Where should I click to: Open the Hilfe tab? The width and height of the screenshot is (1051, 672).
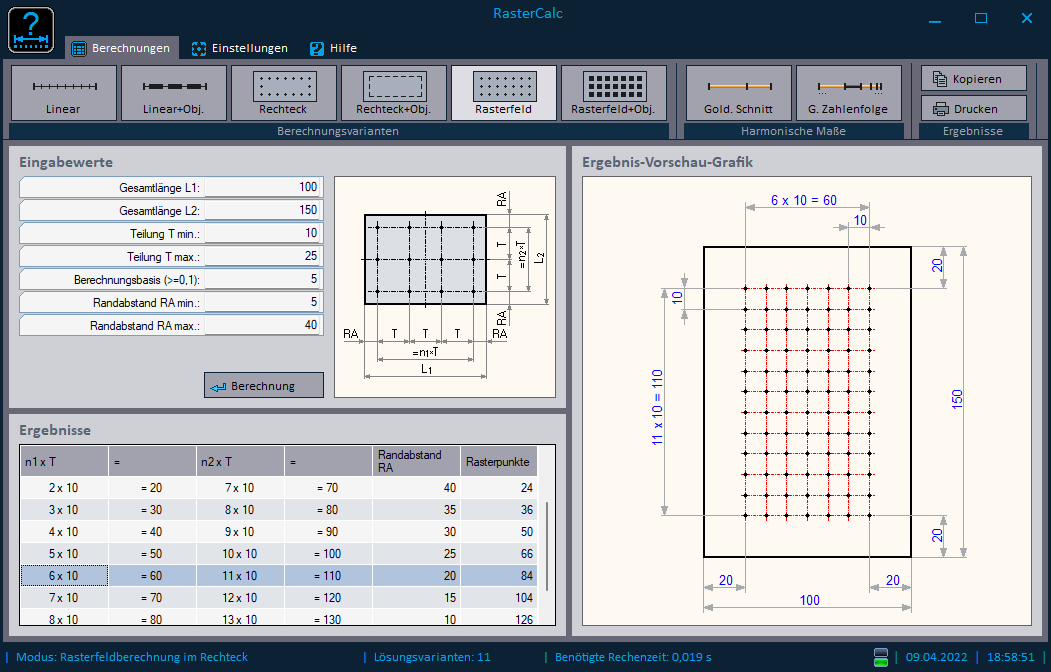pos(332,47)
